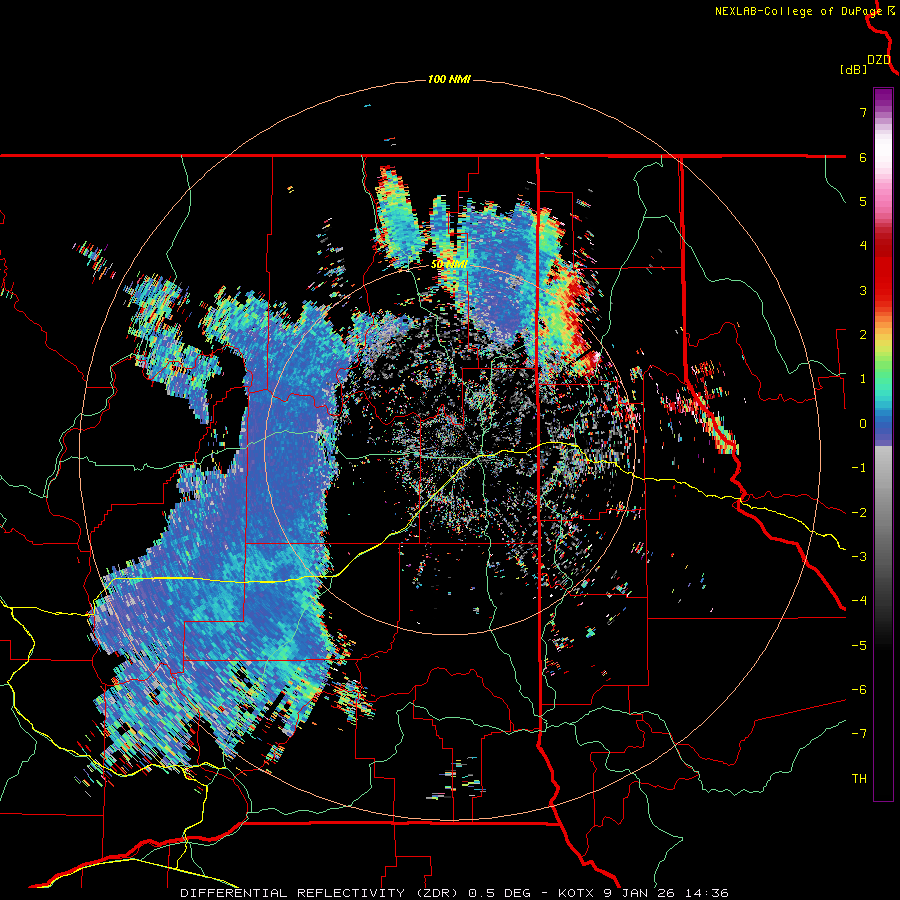Click the 4 value on color scale
This screenshot has width=900, height=900.
point(863,246)
